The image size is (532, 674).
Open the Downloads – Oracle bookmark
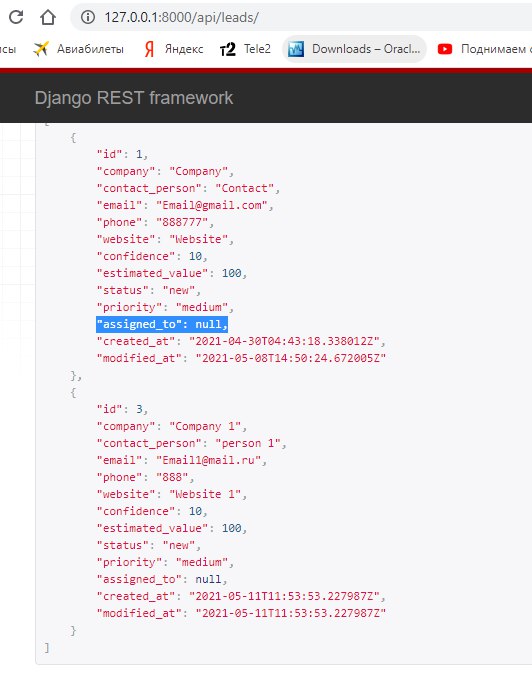(x=355, y=49)
